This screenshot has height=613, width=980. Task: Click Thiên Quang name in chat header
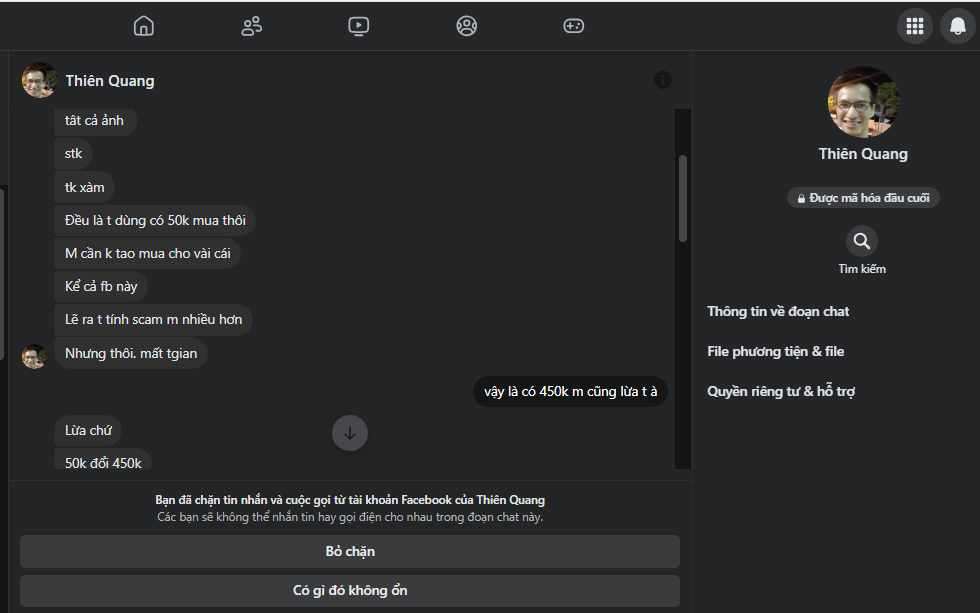pos(110,81)
